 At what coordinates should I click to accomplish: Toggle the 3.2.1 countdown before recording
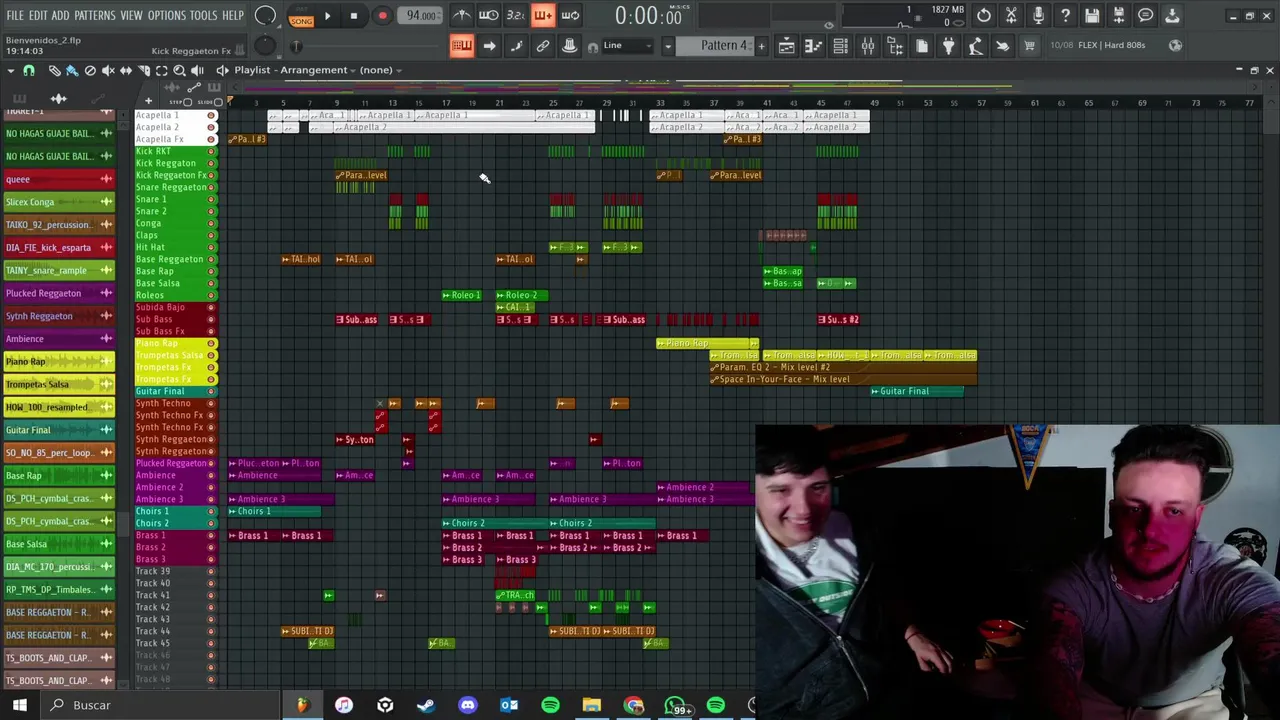[516, 15]
